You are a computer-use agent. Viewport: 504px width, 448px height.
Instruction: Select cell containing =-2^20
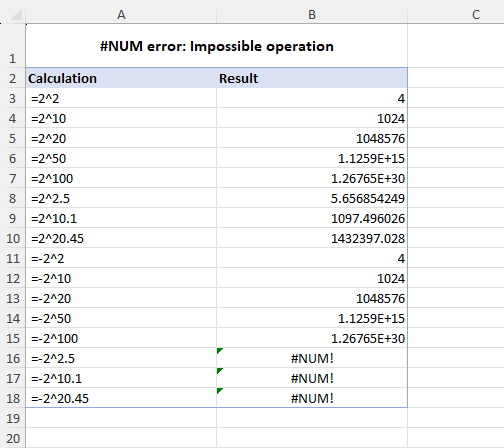click(121, 298)
